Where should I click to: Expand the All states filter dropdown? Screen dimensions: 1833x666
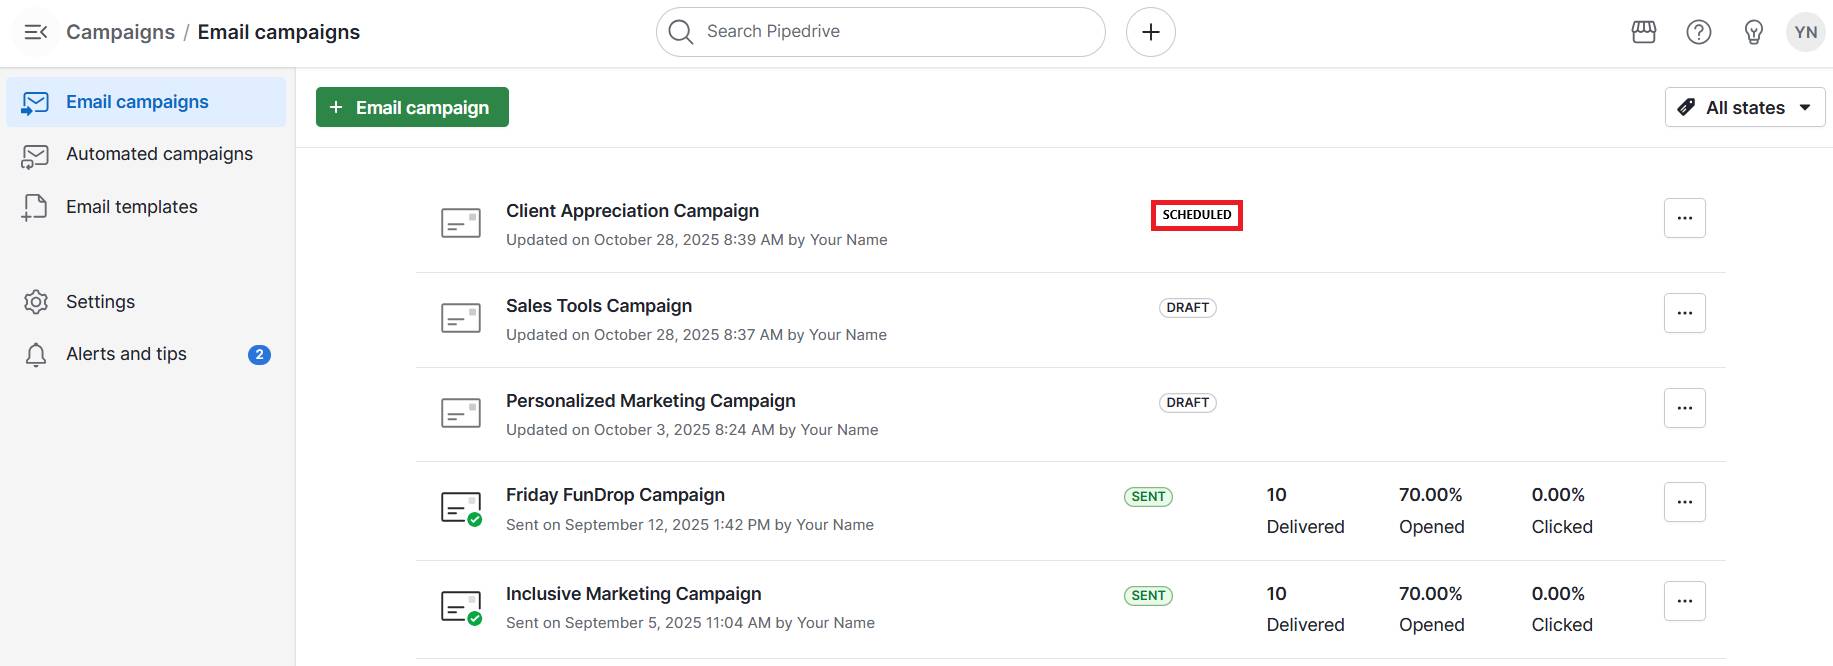pyautogui.click(x=1745, y=107)
